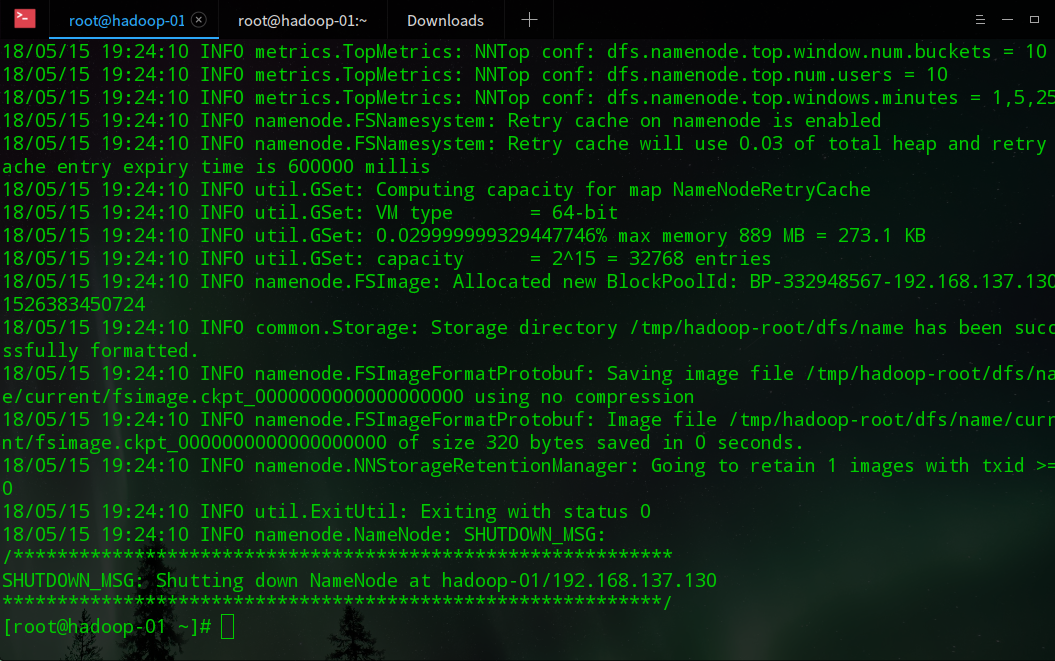Minimize the terminal window
1055x661 pixels.
click(x=1007, y=20)
